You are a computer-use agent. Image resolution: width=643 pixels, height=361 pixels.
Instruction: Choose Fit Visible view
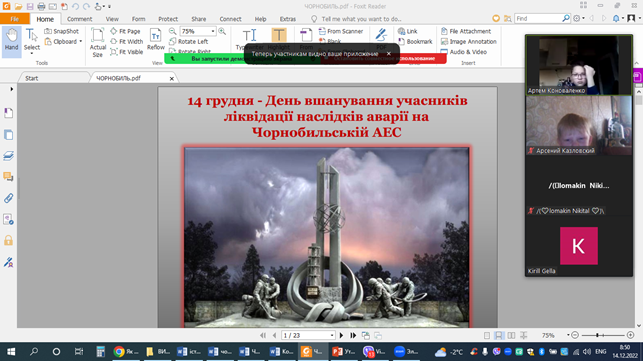click(127, 52)
